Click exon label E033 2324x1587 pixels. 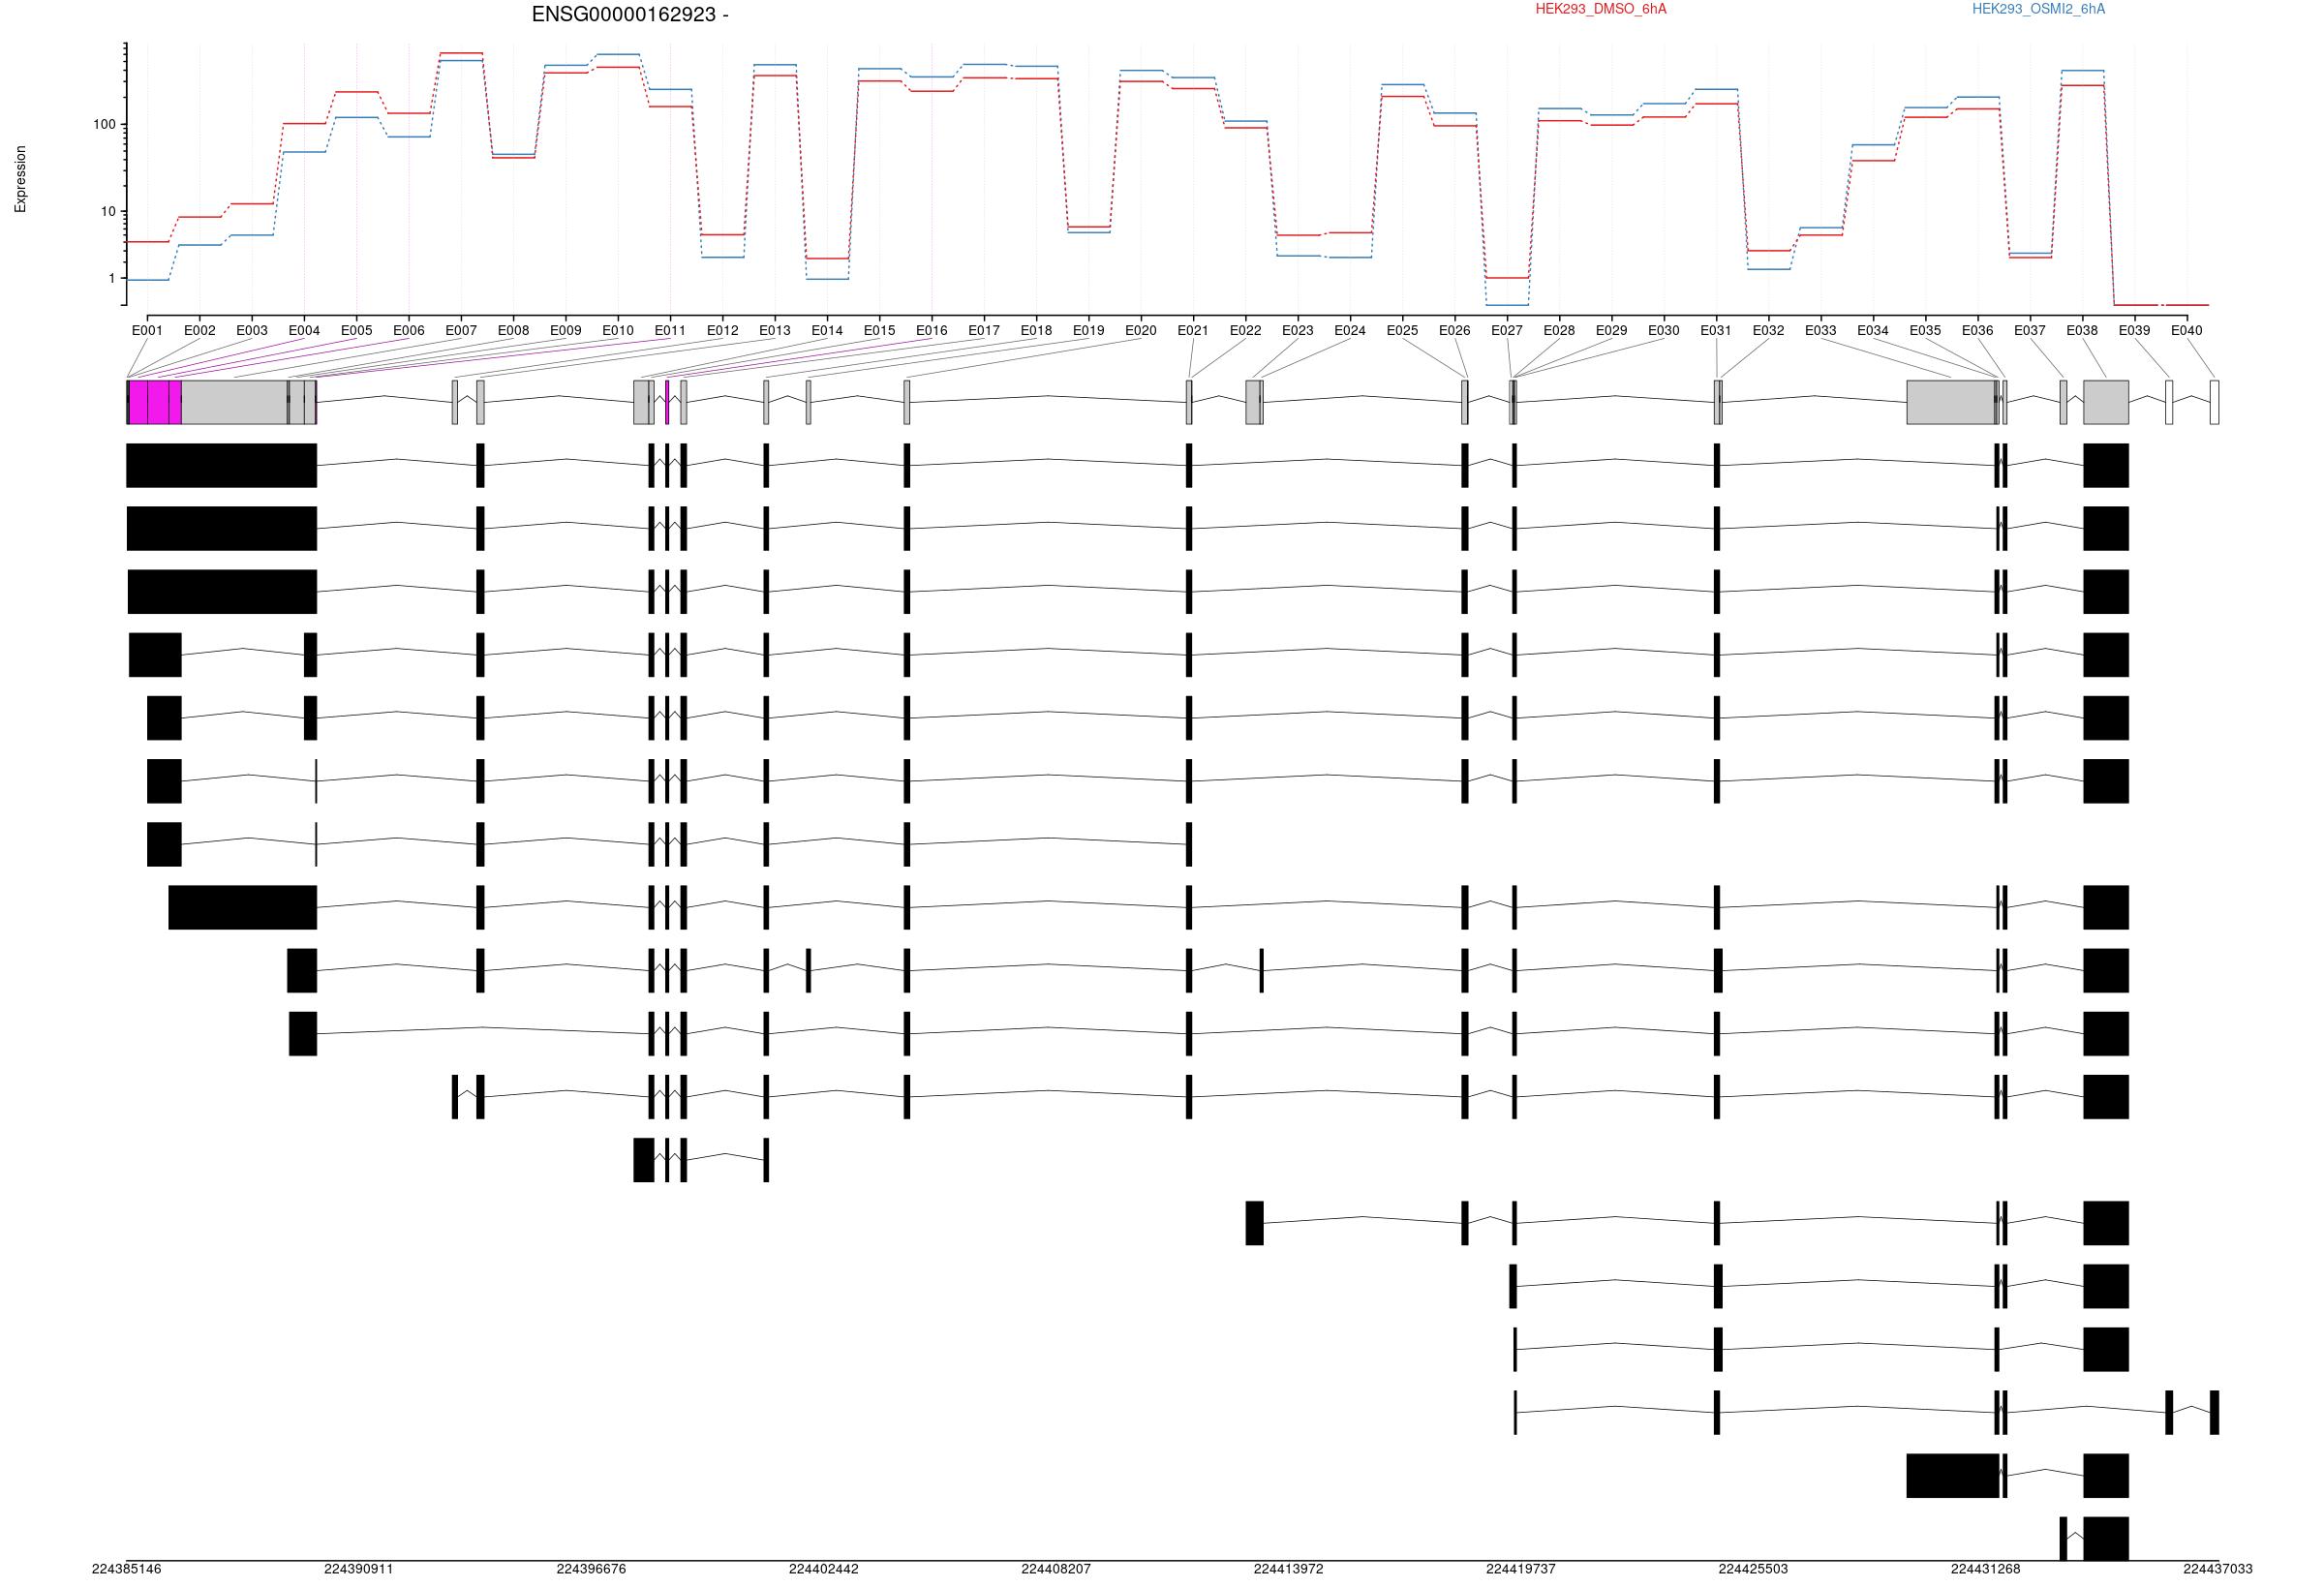(1821, 330)
